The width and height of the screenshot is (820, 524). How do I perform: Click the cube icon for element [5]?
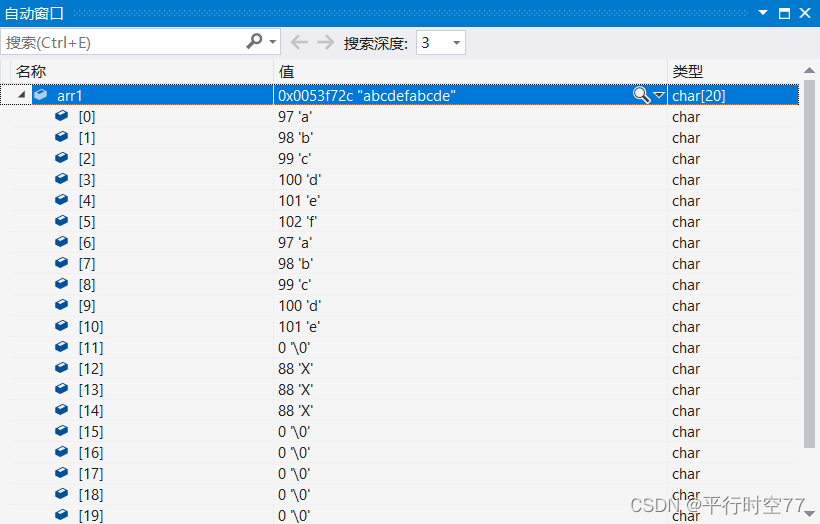tap(62, 220)
